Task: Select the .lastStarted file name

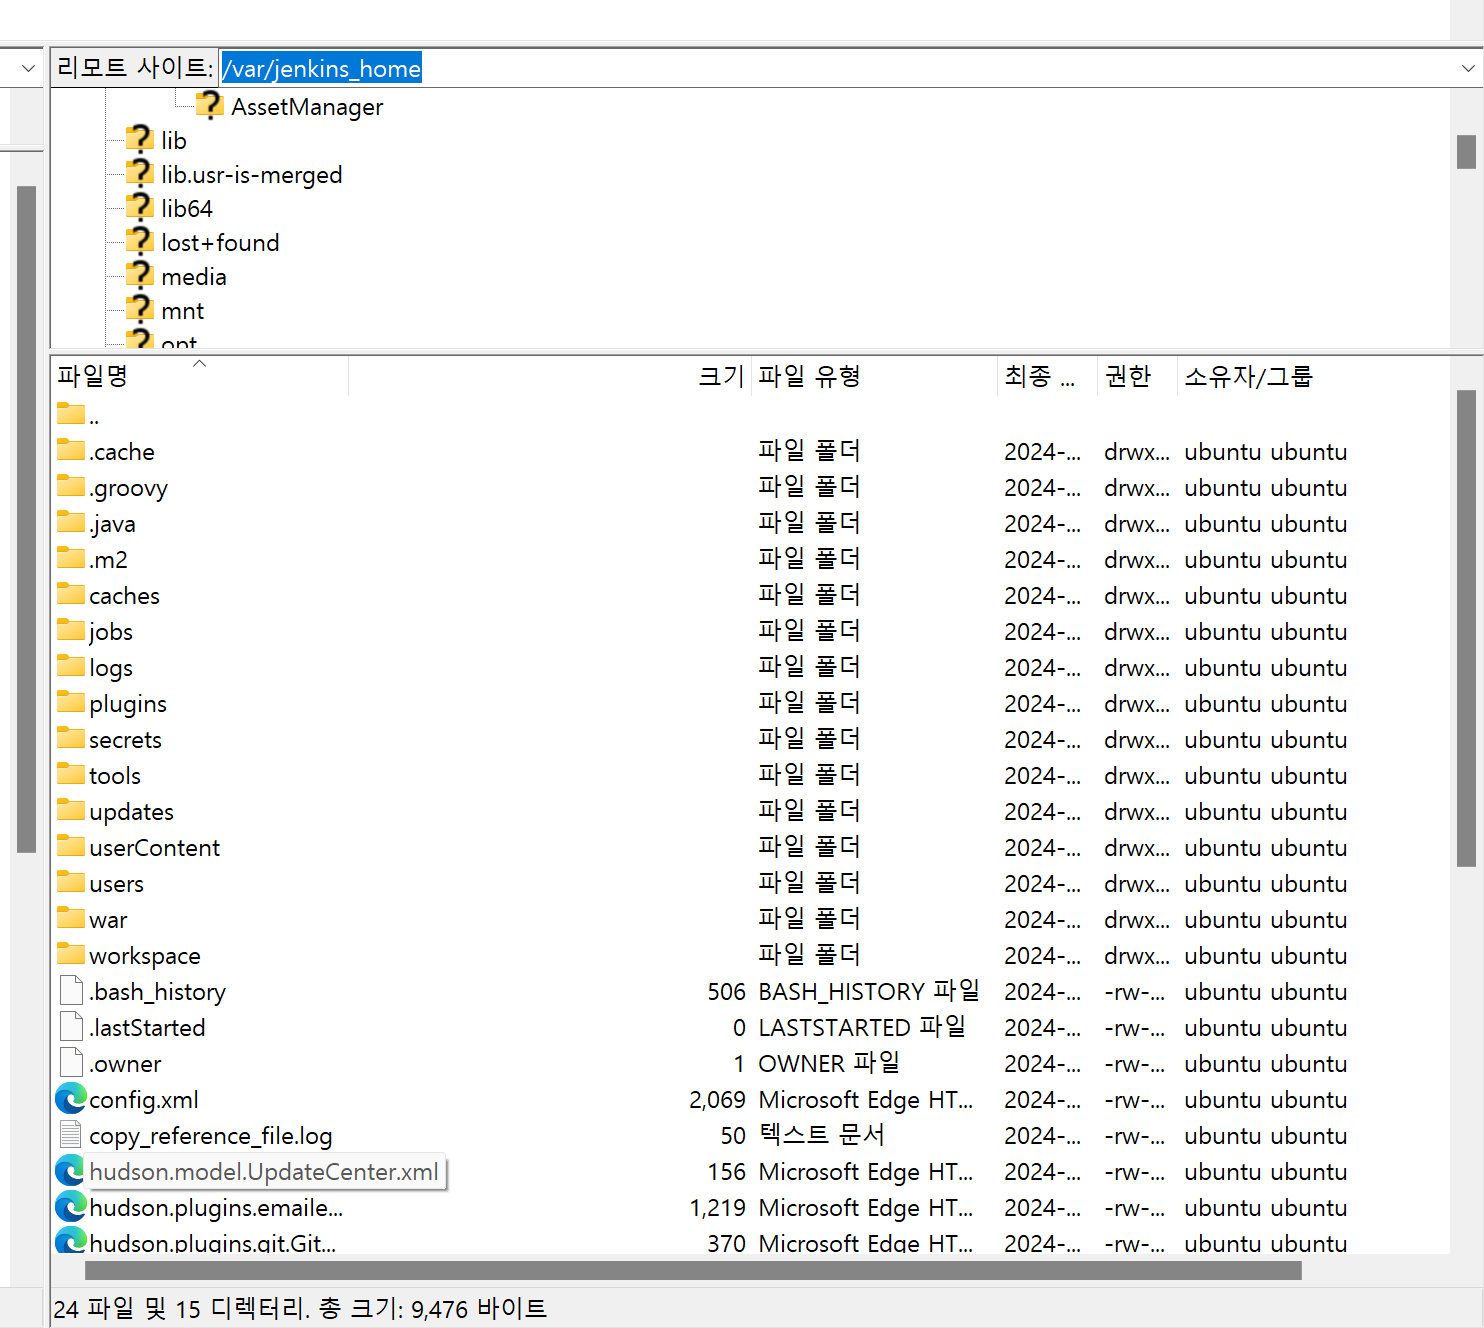Action: 147,1028
